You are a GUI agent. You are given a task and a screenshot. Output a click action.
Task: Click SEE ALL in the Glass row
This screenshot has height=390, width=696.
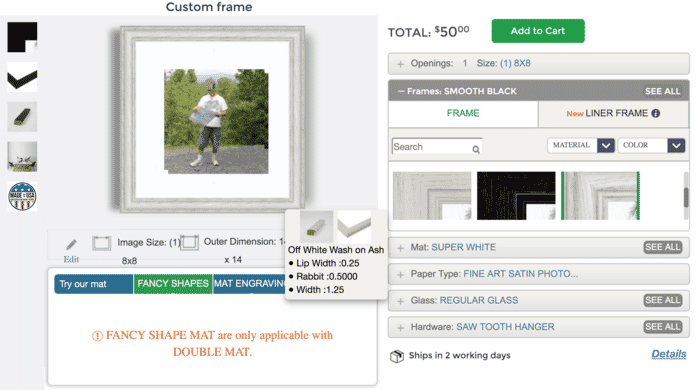(x=663, y=300)
